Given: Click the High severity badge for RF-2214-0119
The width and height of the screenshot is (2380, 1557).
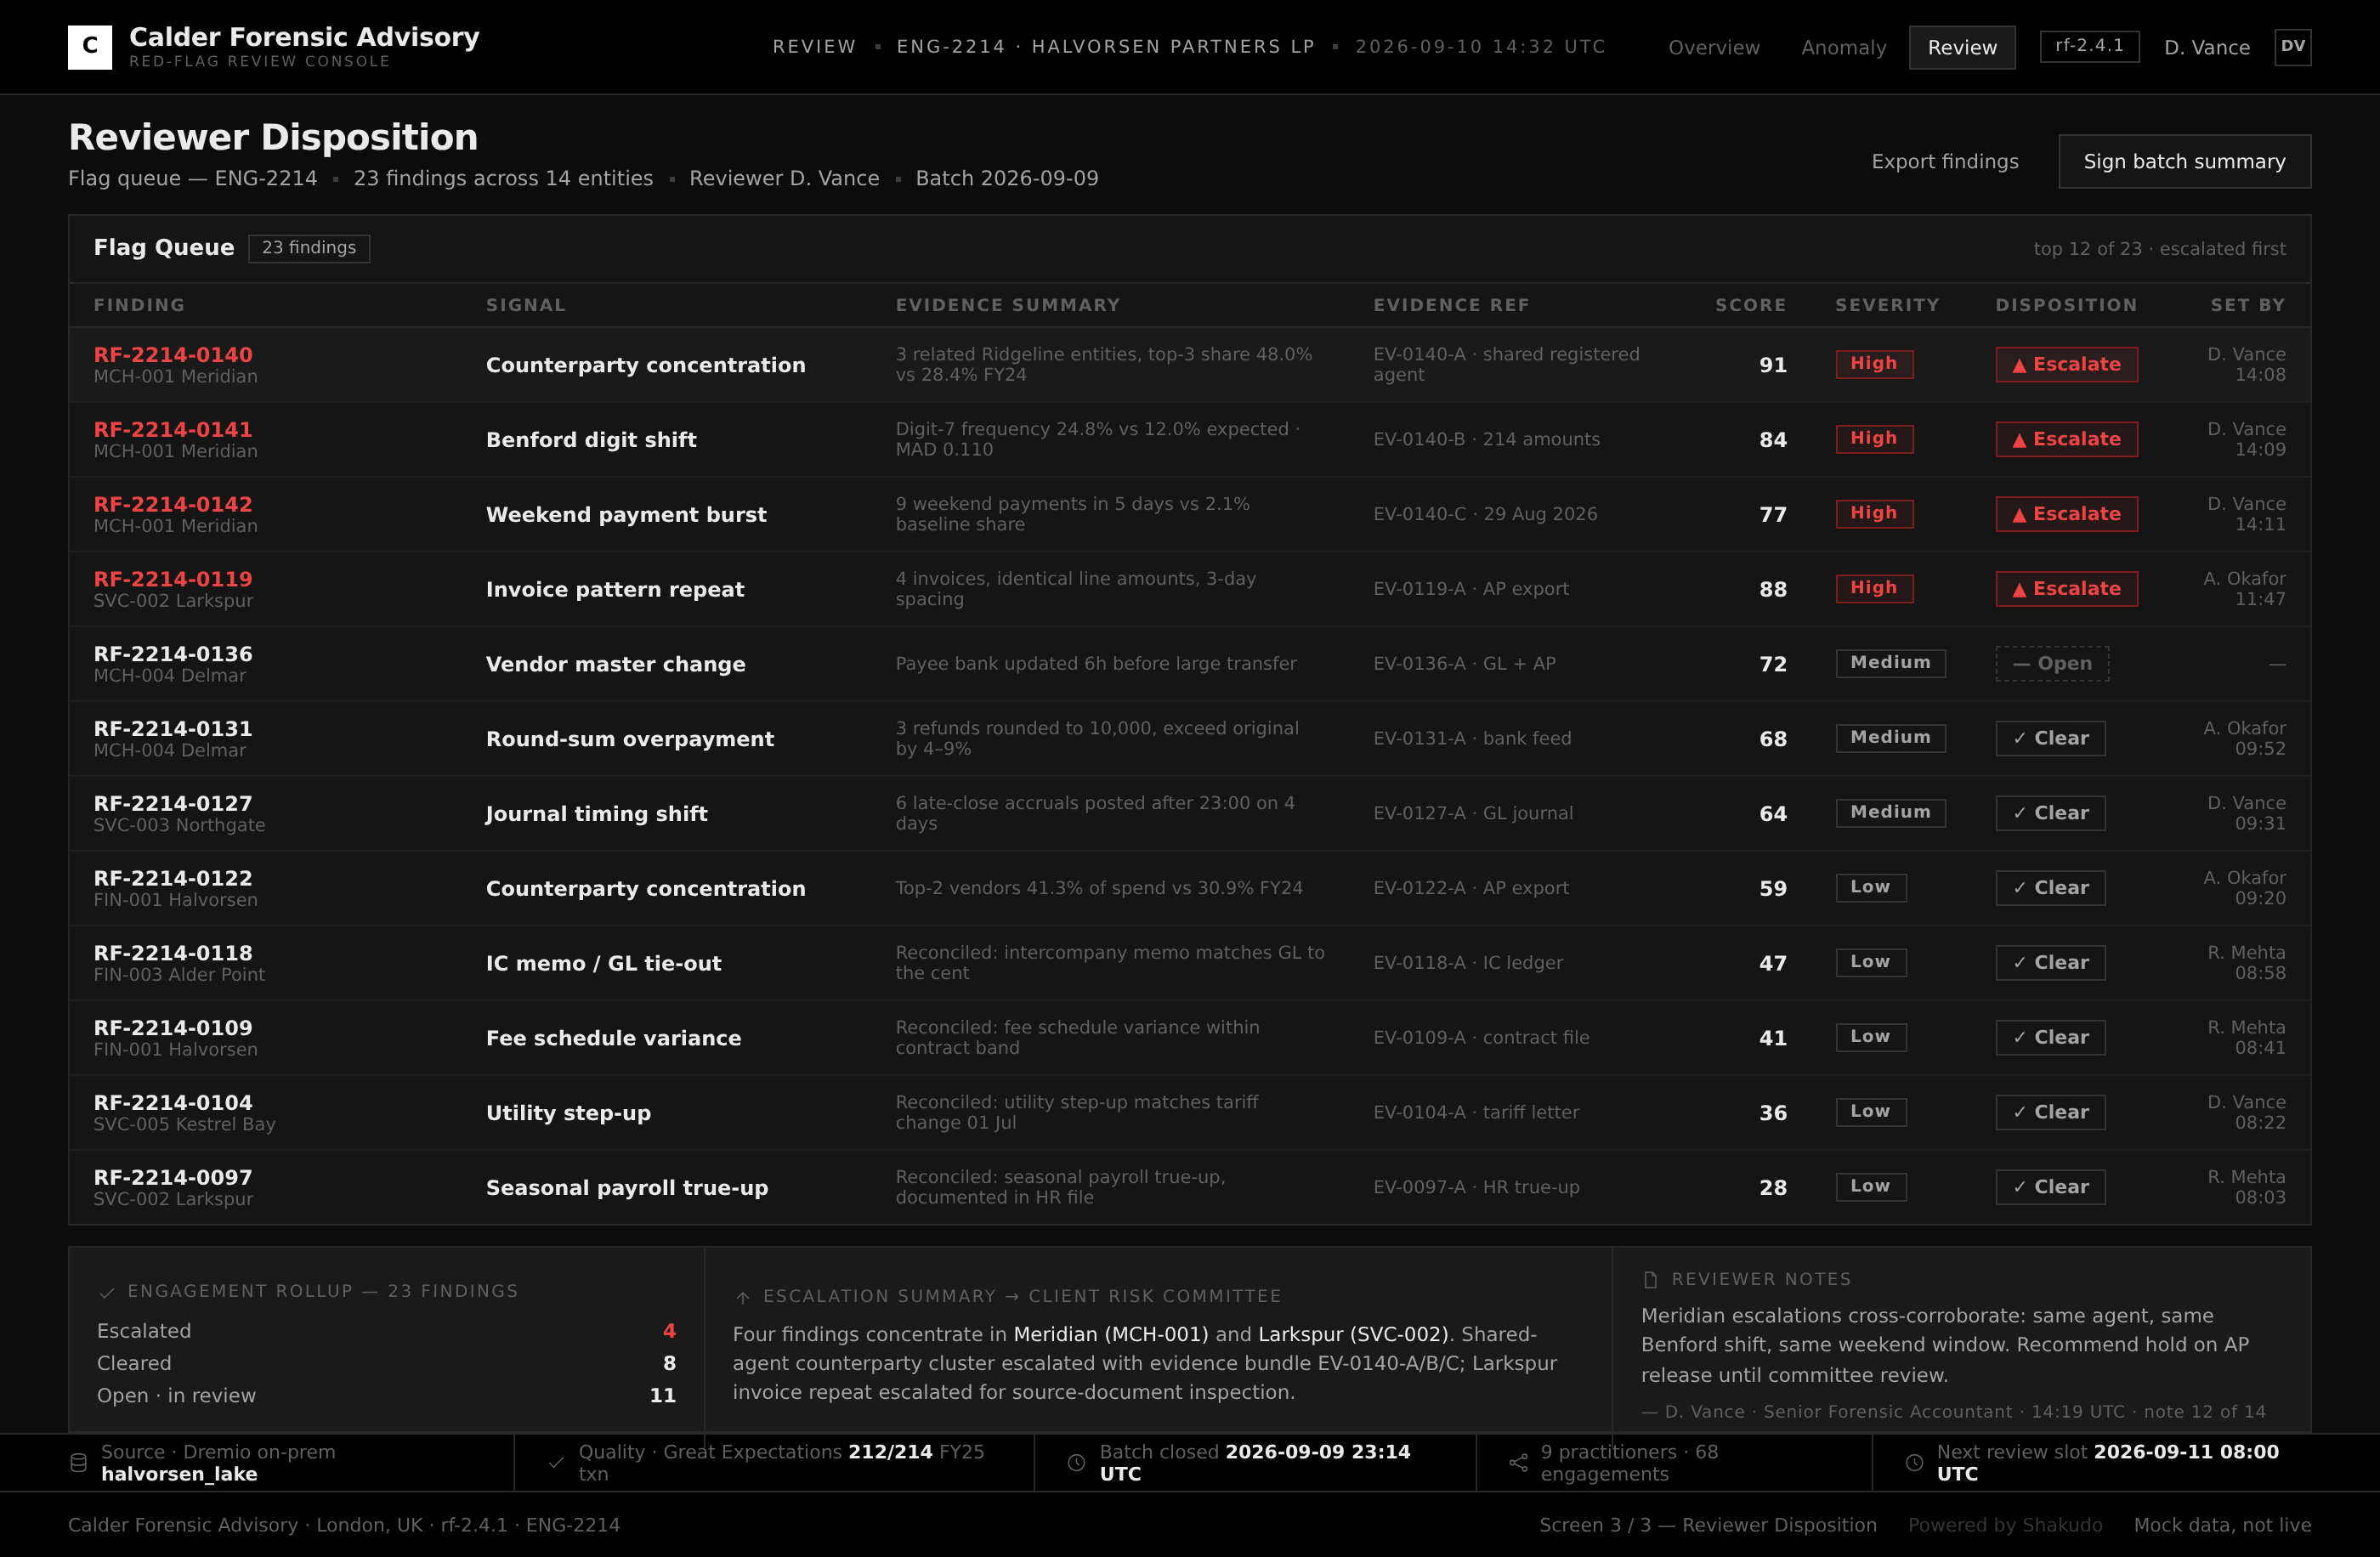Looking at the screenshot, I should click(x=1874, y=588).
